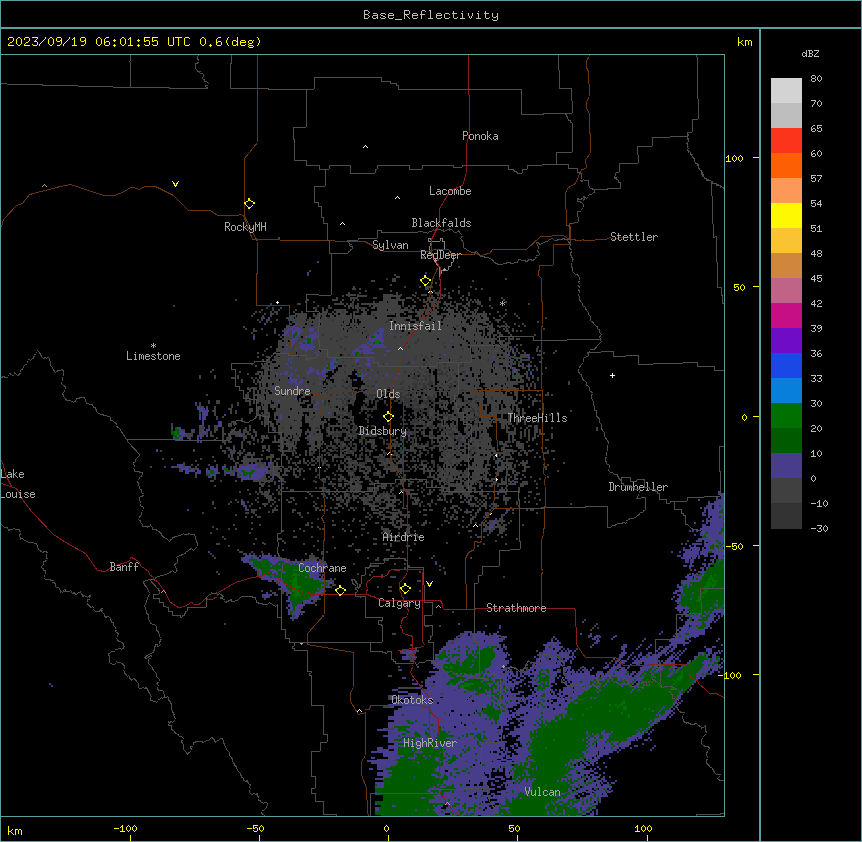This screenshot has width=862, height=842.
Task: Click the Base_Reflectivity title
Action: pyautogui.click(x=431, y=15)
